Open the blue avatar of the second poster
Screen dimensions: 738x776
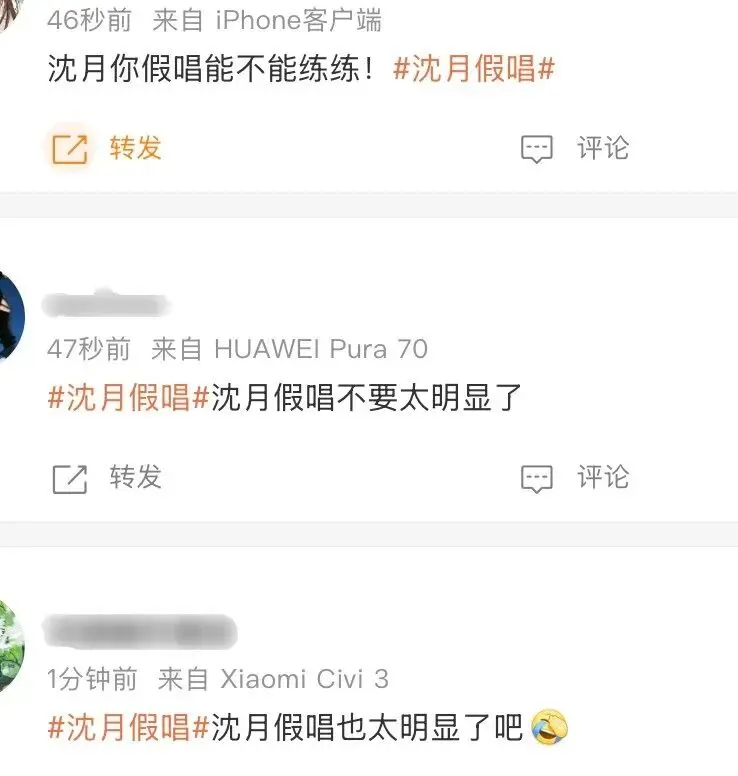pyautogui.click(x=11, y=317)
